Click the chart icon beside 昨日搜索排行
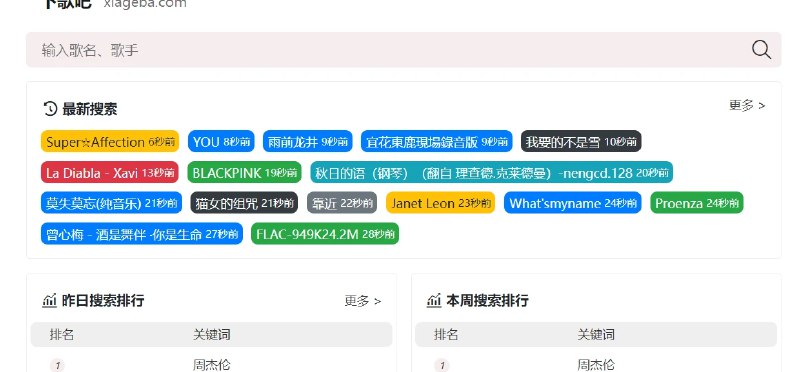Screen dimensions: 800x372 click(49, 301)
